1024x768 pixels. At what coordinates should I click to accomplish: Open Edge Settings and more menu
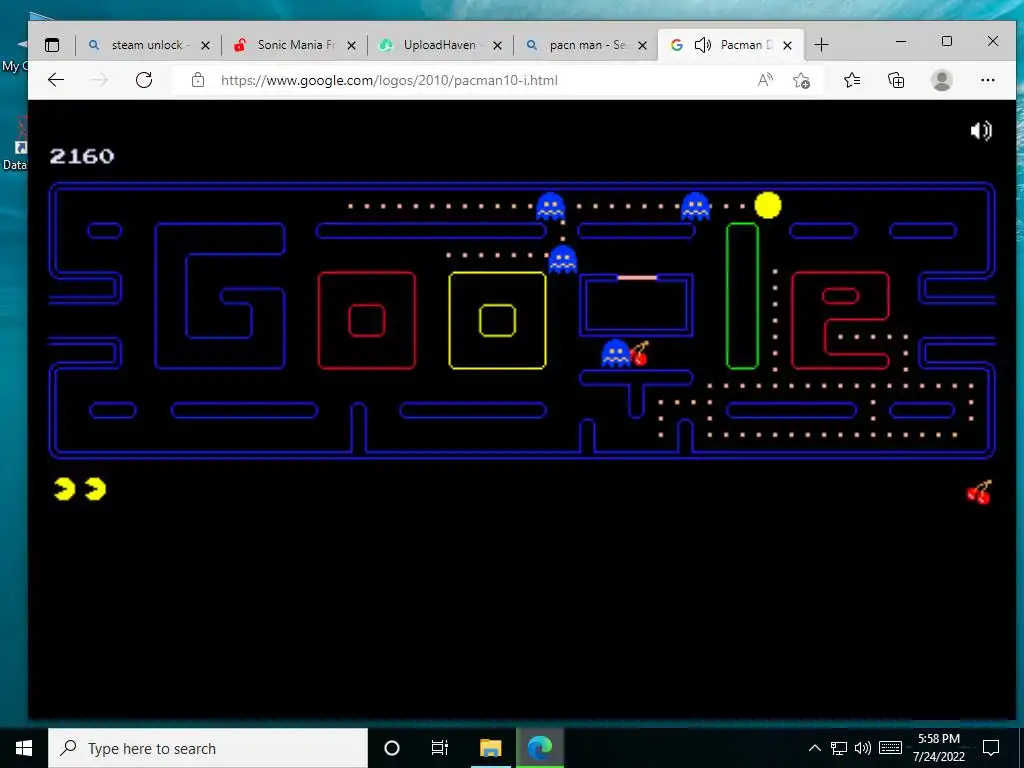pyautogui.click(x=987, y=80)
